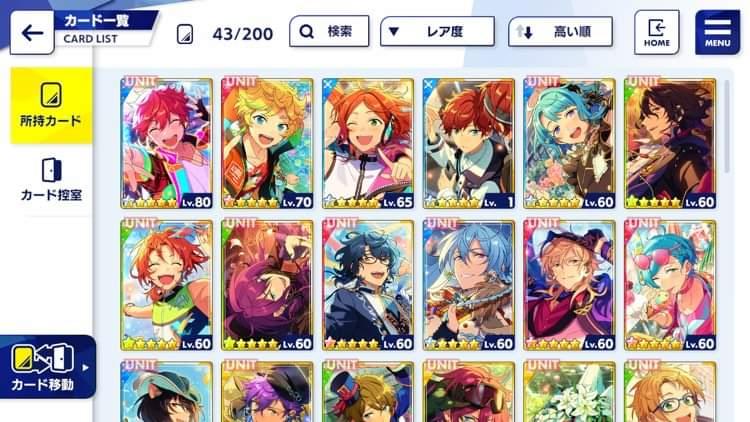Pick the card with pink sunglasses

pos(670,285)
